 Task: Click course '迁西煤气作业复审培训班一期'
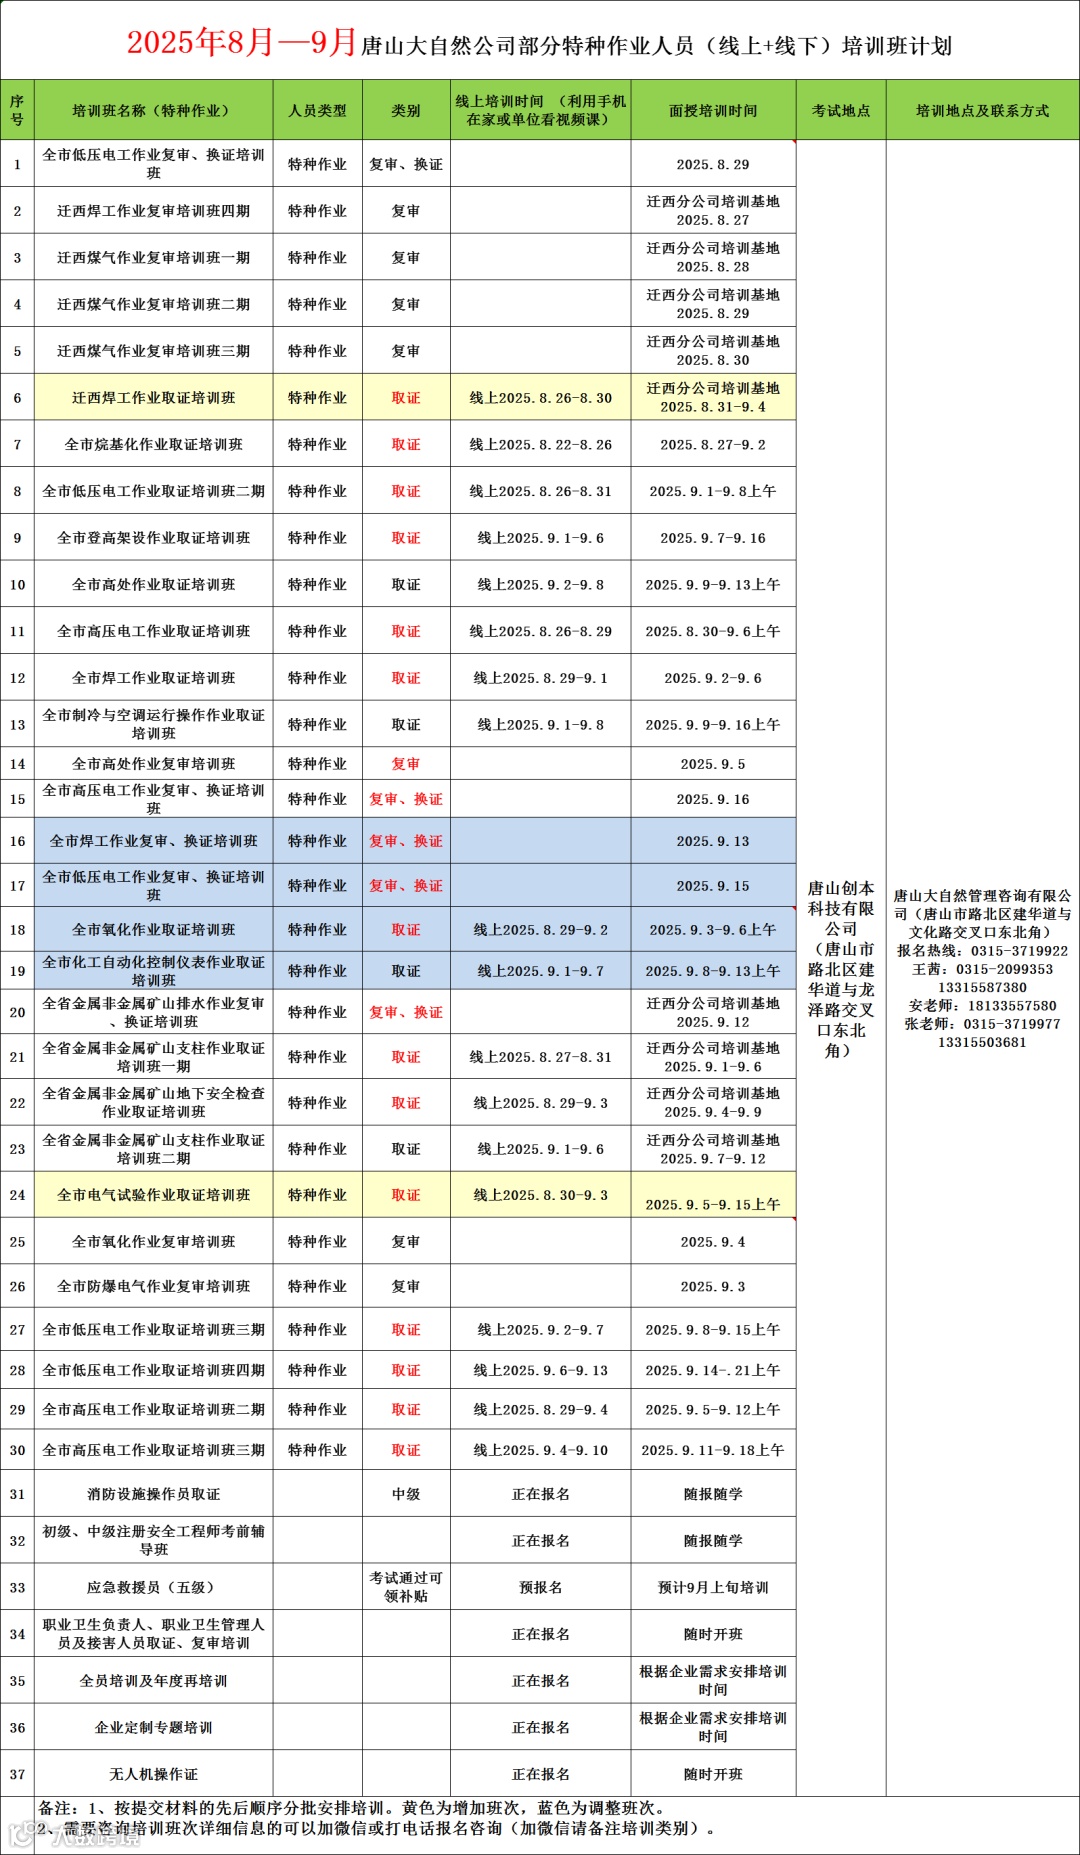(153, 258)
